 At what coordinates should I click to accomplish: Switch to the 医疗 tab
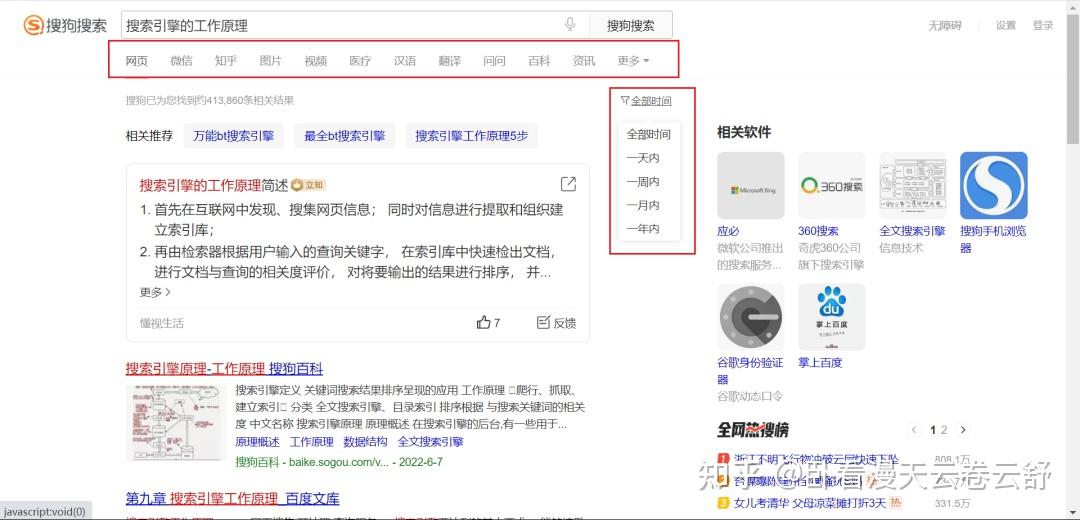click(x=360, y=61)
